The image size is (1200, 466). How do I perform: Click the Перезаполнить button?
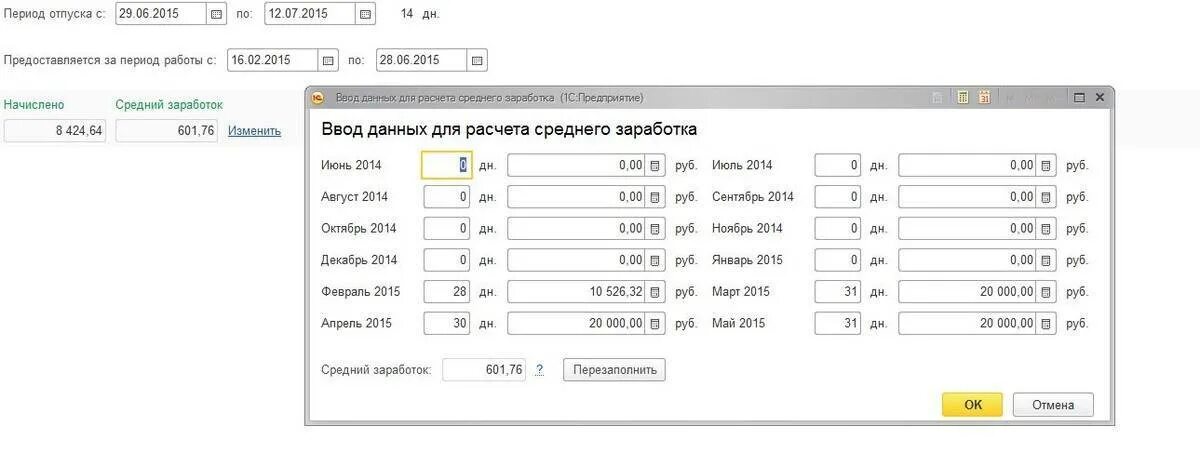pyautogui.click(x=614, y=370)
